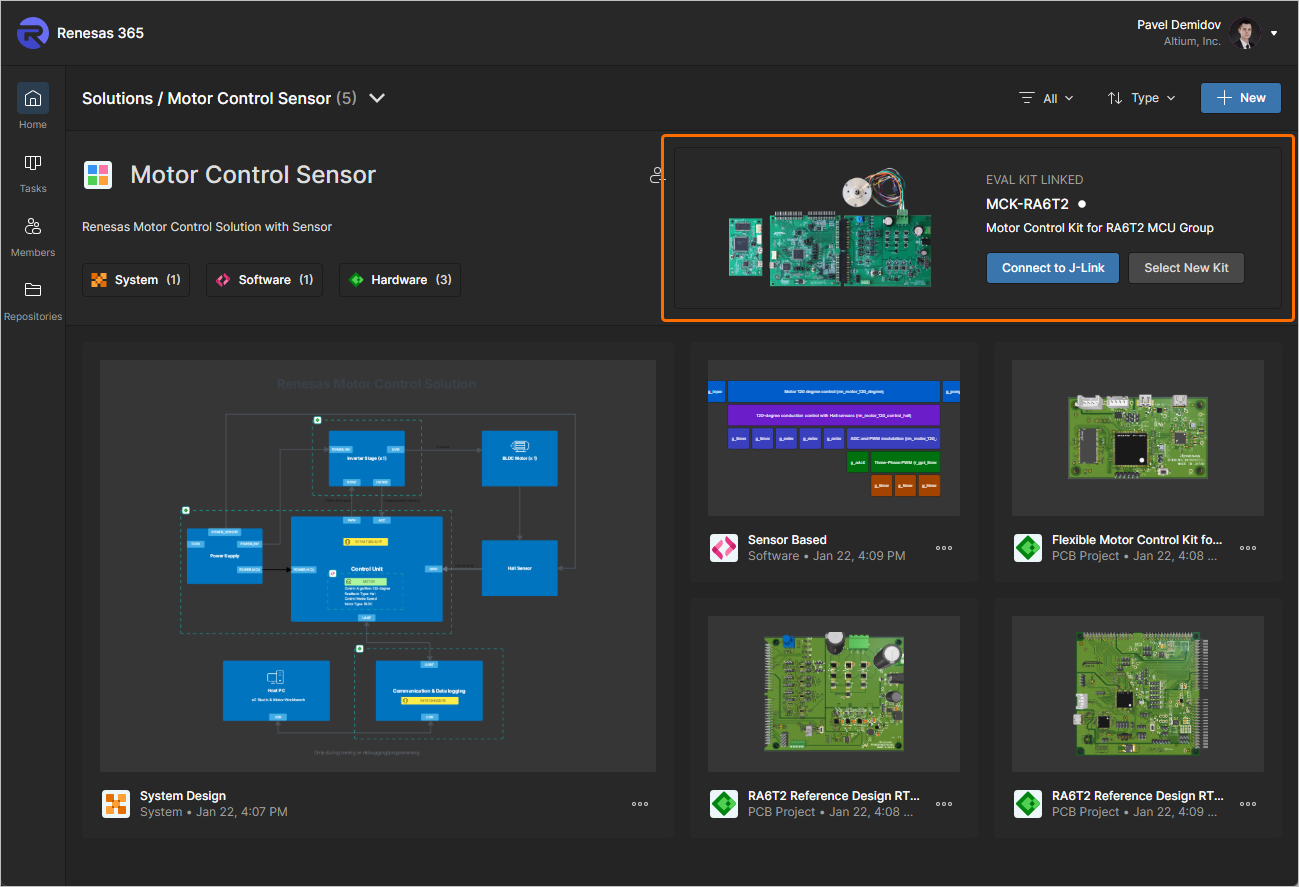This screenshot has height=887, width=1299.
Task: Click the Renesas 365 logo icon
Action: (33, 33)
